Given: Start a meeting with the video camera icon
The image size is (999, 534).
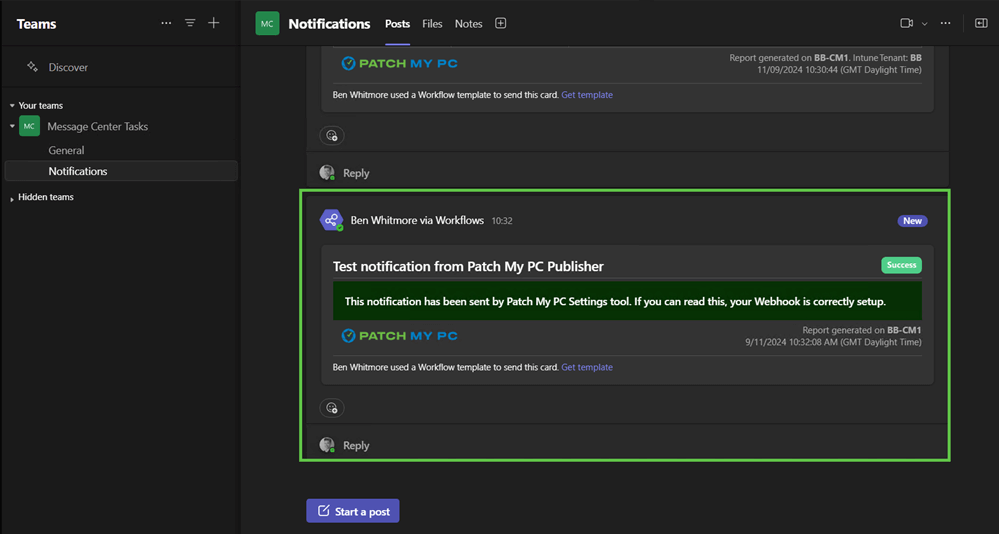Looking at the screenshot, I should pos(907,23).
